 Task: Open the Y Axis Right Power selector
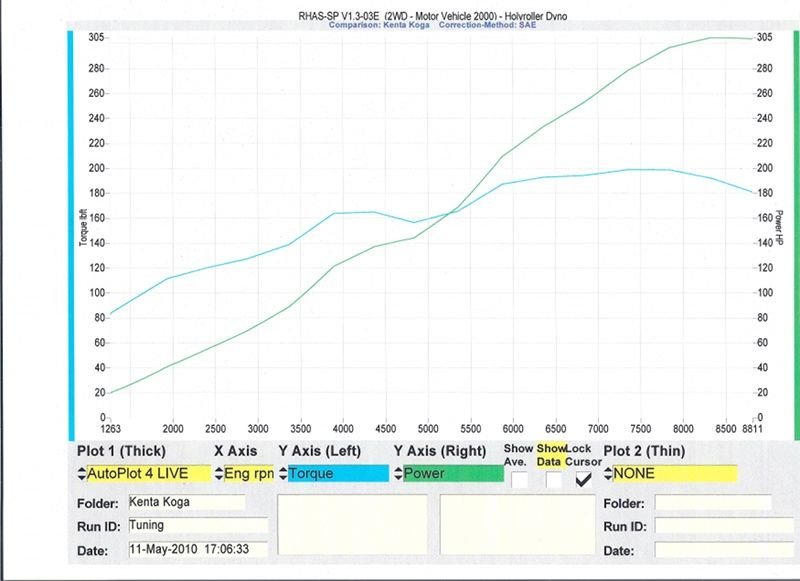(453, 473)
